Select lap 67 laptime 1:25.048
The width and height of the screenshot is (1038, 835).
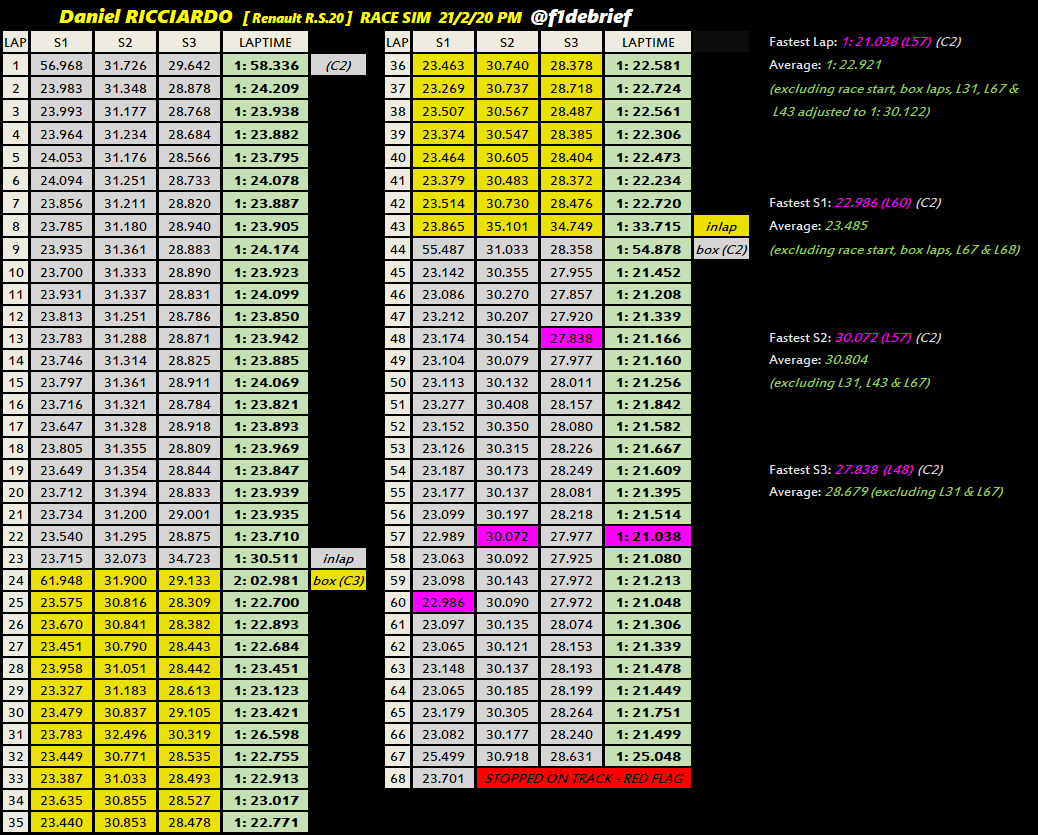pos(647,756)
